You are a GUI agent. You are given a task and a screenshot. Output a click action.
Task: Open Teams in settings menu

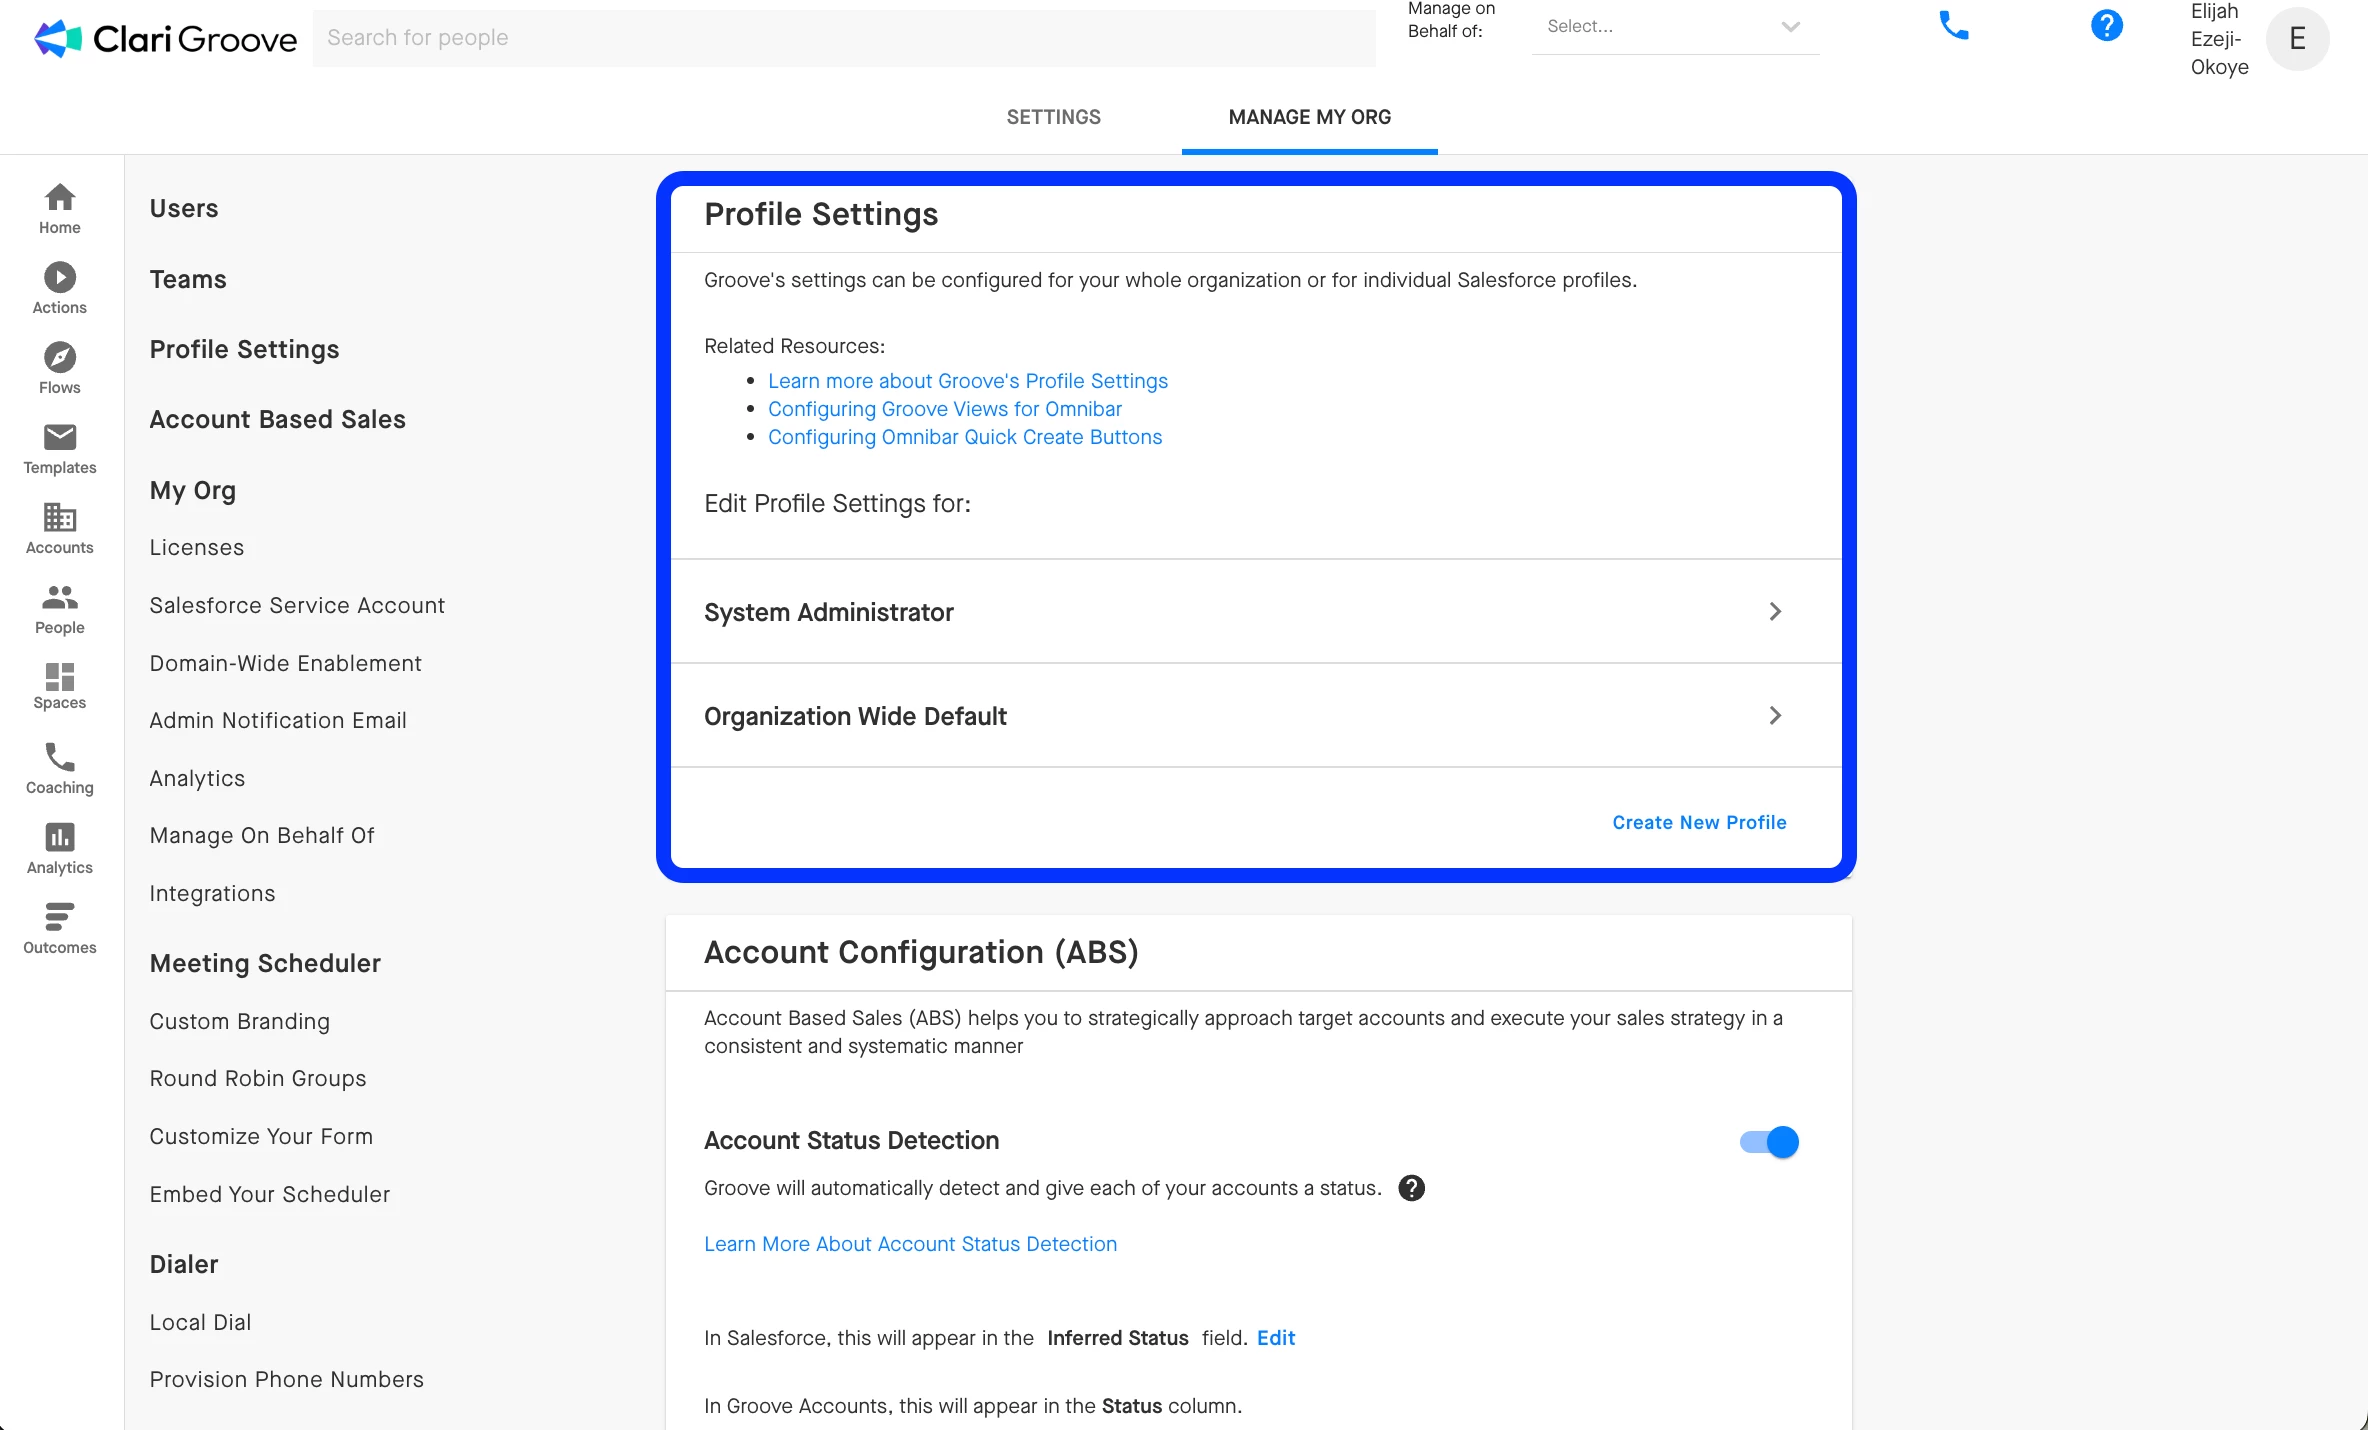coord(188,279)
